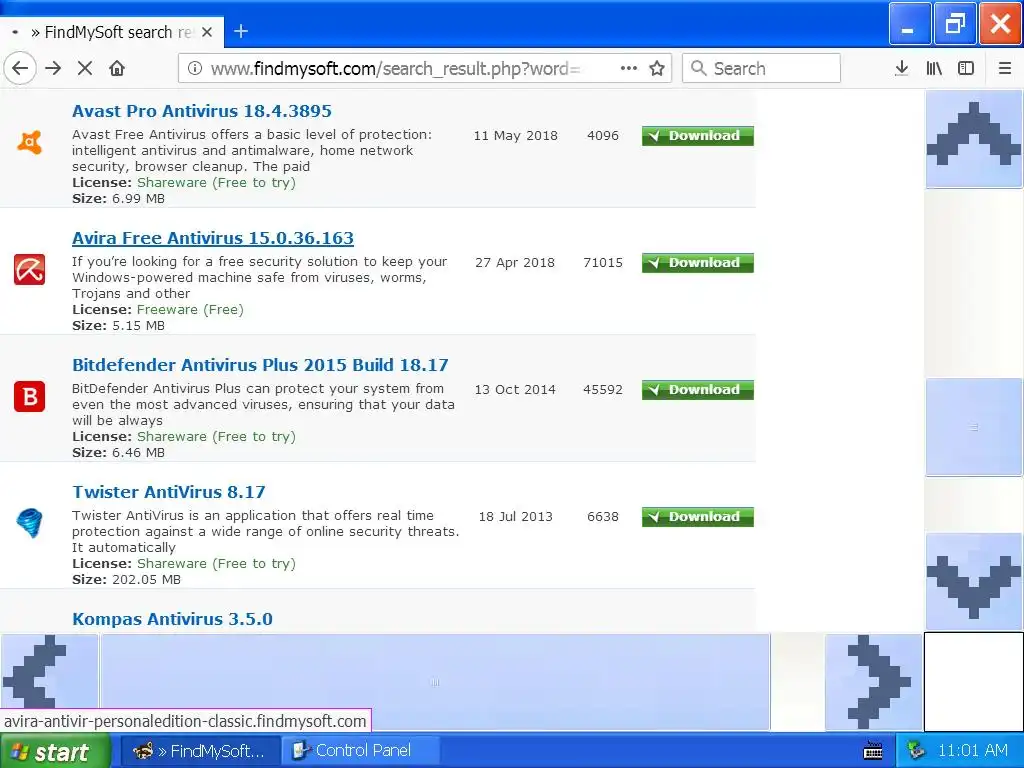Go back to the previous page
This screenshot has height=768, width=1024.
pyautogui.click(x=20, y=68)
